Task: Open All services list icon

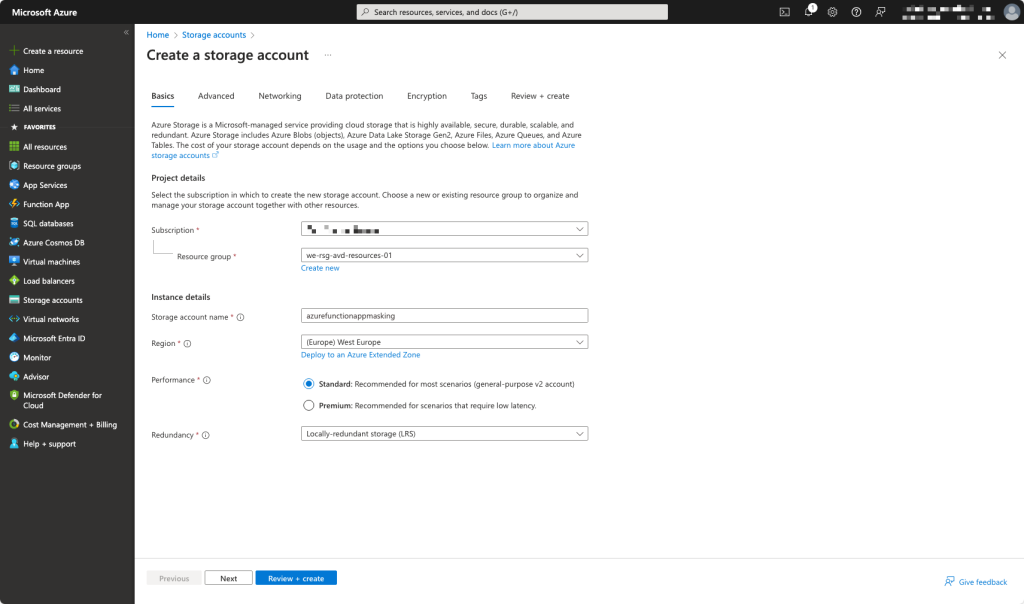Action: point(14,108)
